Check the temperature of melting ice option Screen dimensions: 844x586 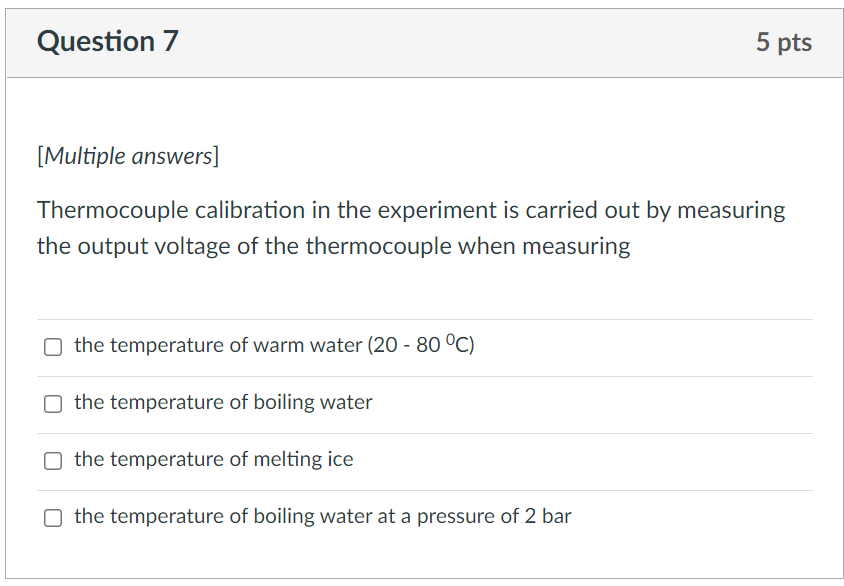pyautogui.click(x=51, y=461)
